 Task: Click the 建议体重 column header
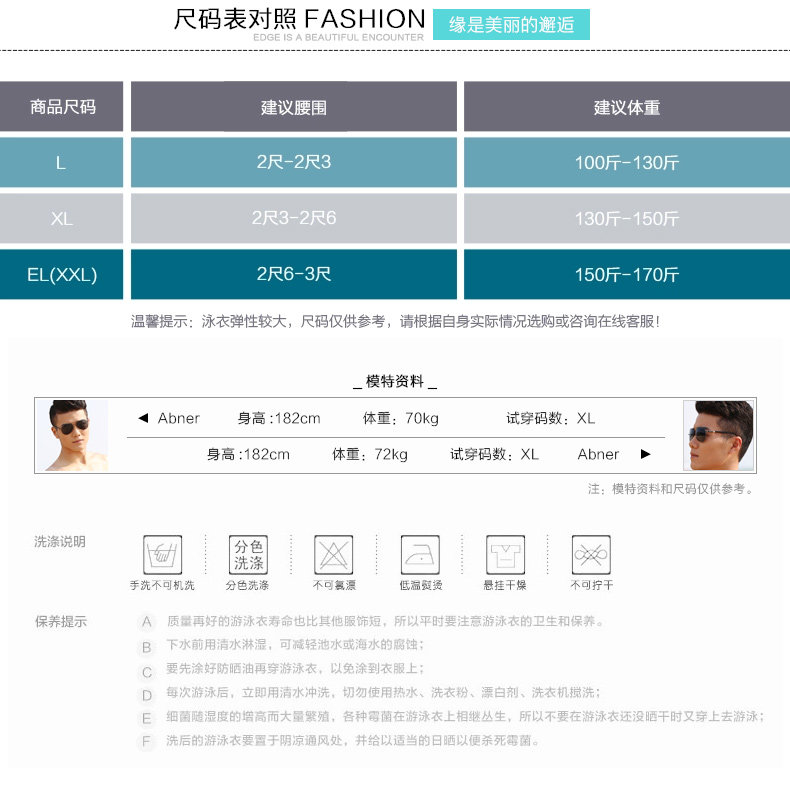(x=627, y=107)
